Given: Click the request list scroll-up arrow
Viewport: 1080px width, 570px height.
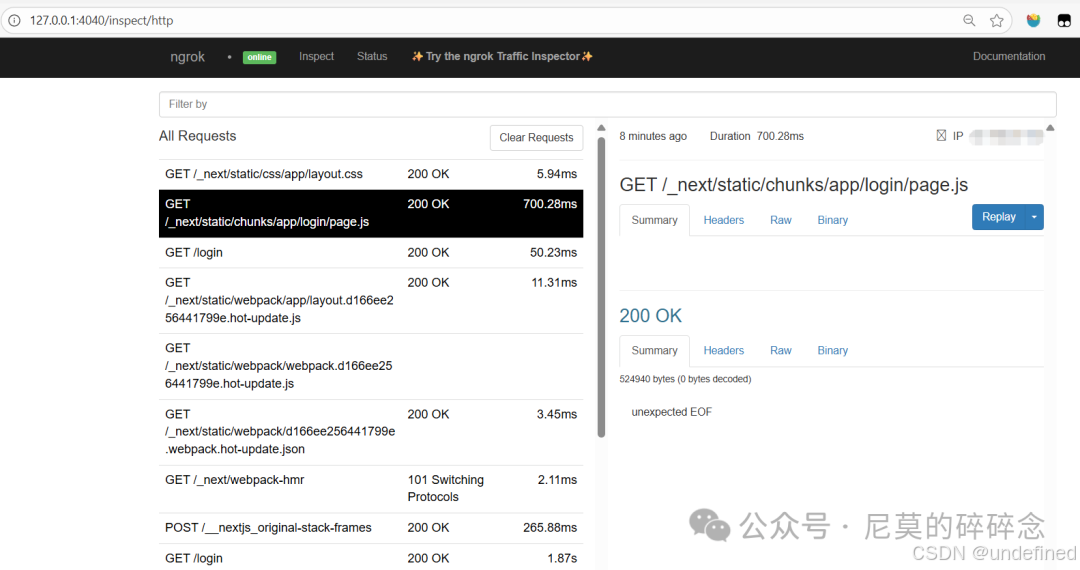Looking at the screenshot, I should pos(601,128).
